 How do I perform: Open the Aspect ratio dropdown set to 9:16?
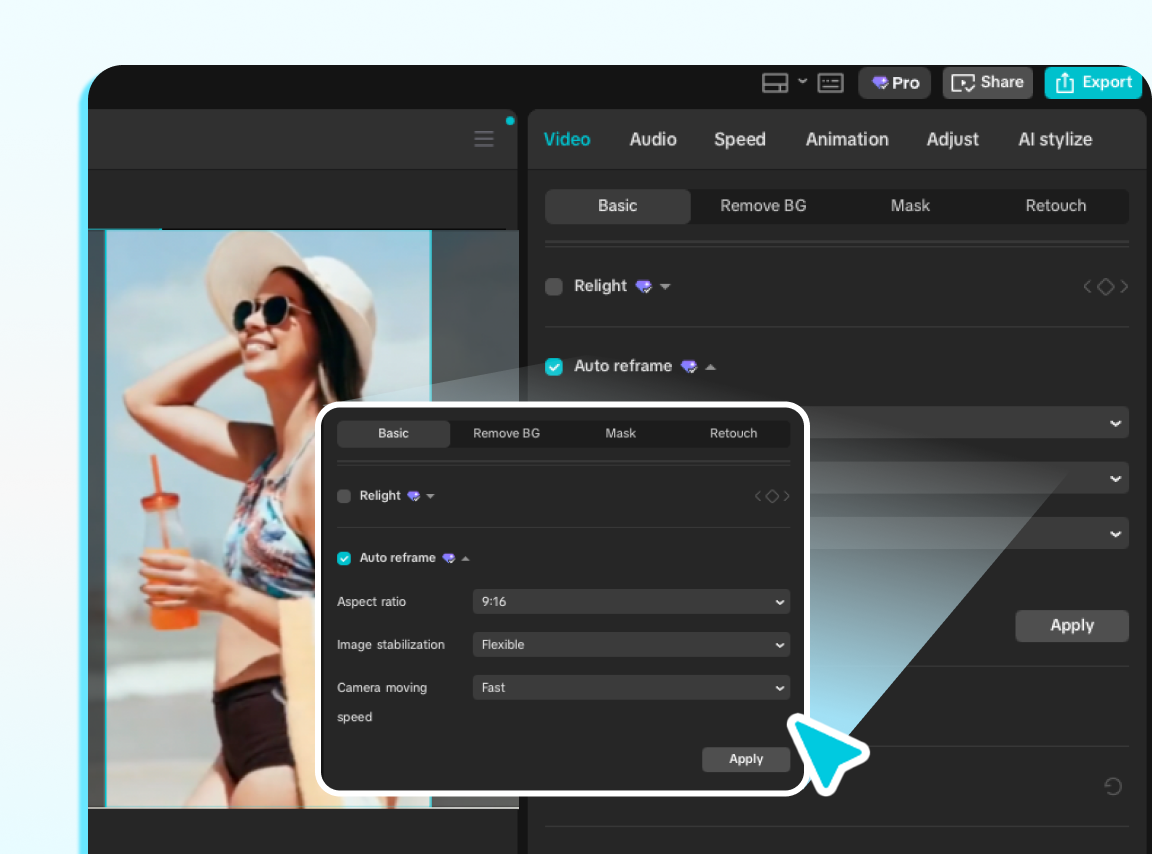click(630, 602)
